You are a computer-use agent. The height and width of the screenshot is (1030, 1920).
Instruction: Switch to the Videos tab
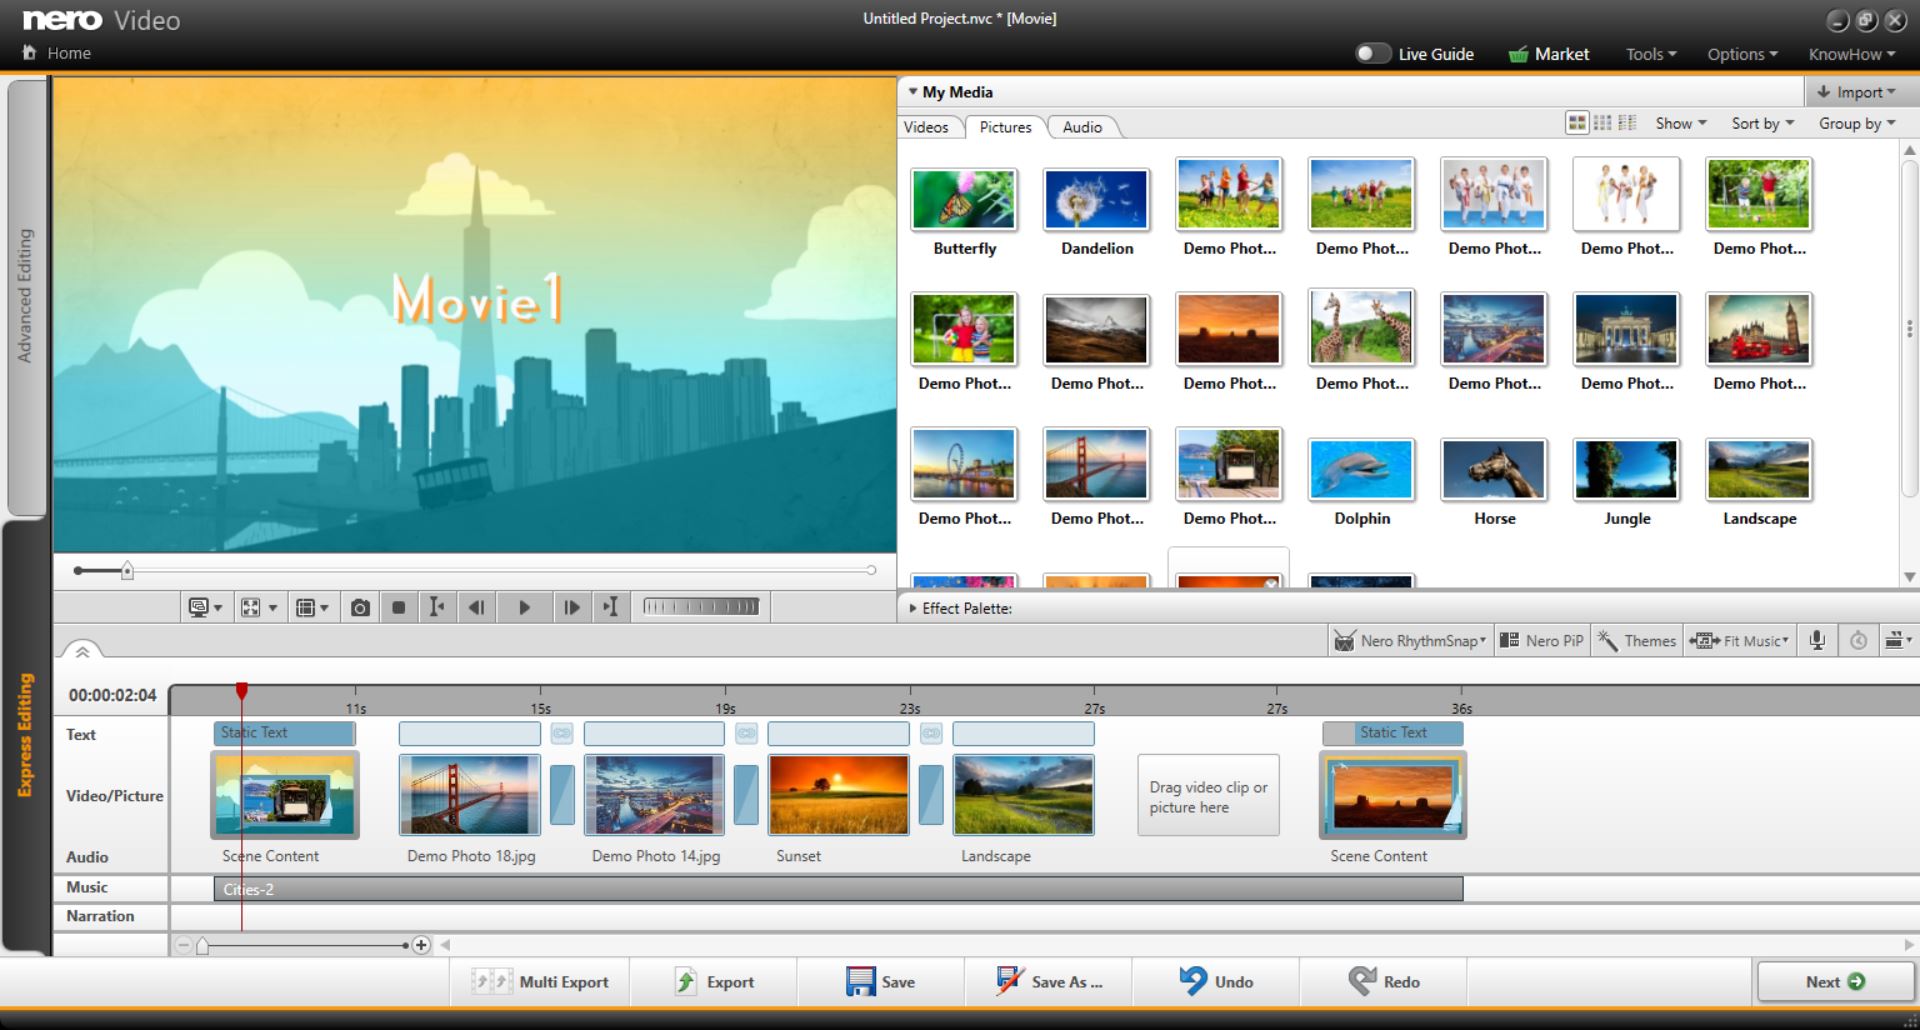pyautogui.click(x=926, y=127)
